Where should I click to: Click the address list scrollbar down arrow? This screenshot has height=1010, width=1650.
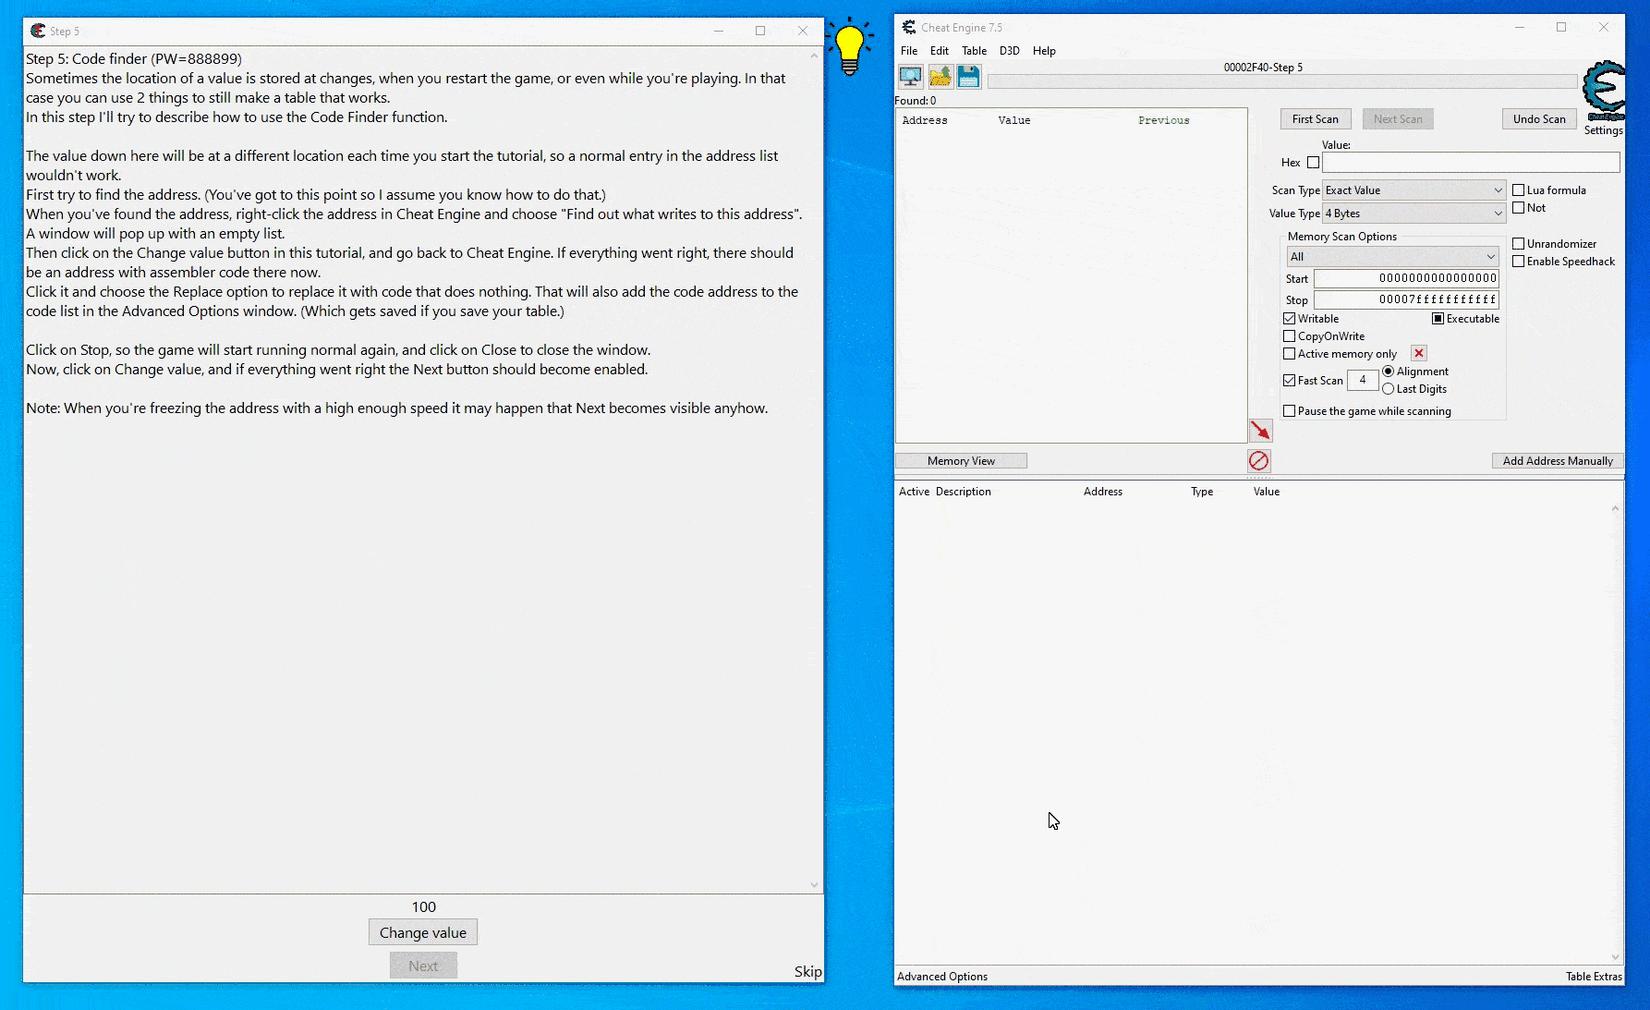tap(1615, 957)
